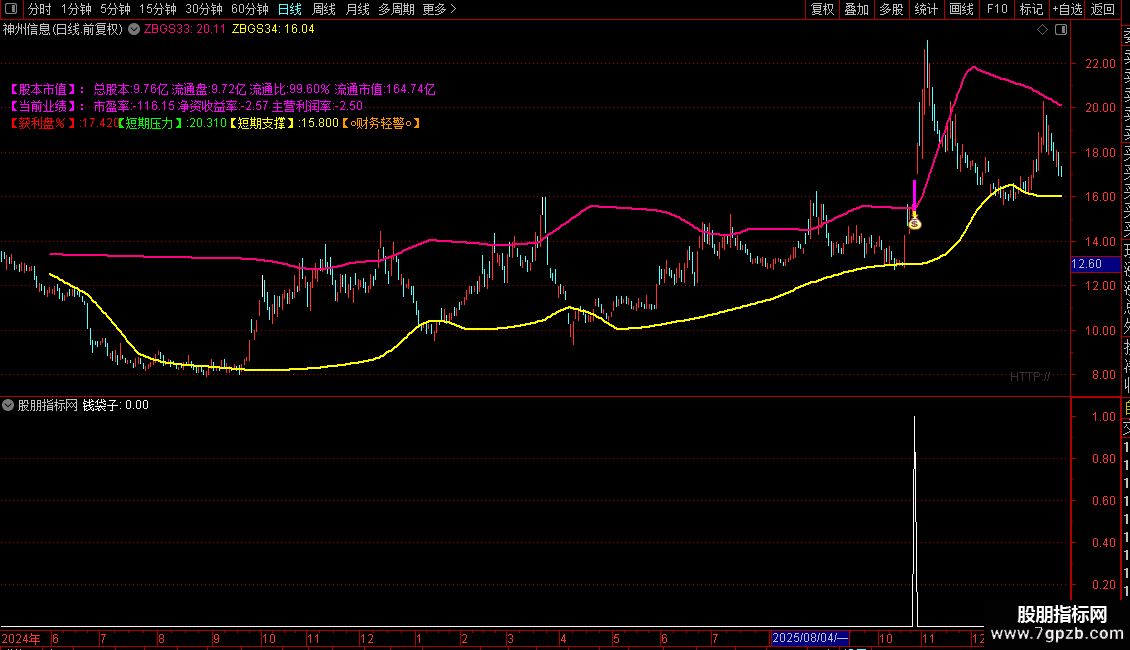1130x650 pixels.
Task: Click the window layout icon beside diamond
Action: 1061,30
